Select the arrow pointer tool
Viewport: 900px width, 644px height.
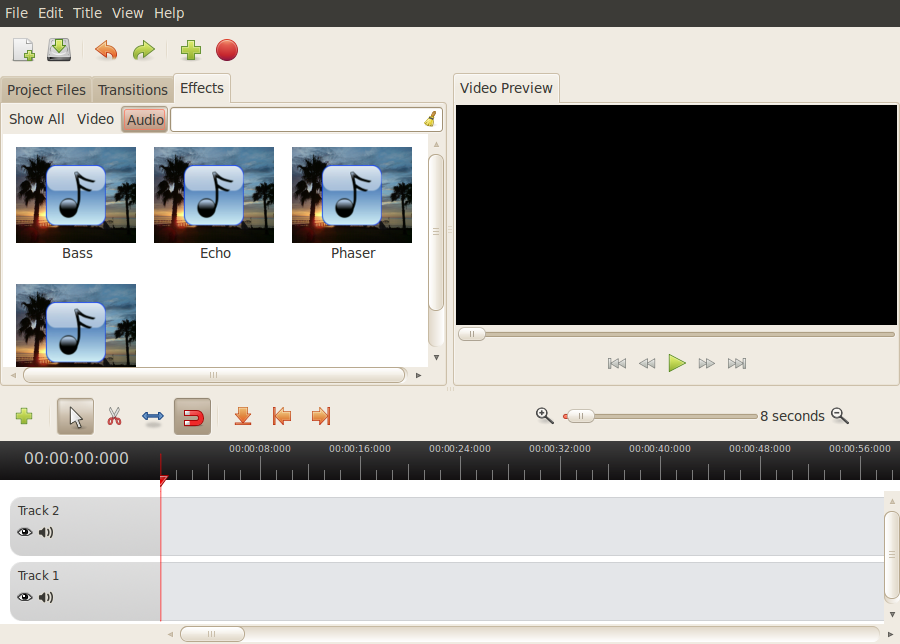tap(76, 416)
